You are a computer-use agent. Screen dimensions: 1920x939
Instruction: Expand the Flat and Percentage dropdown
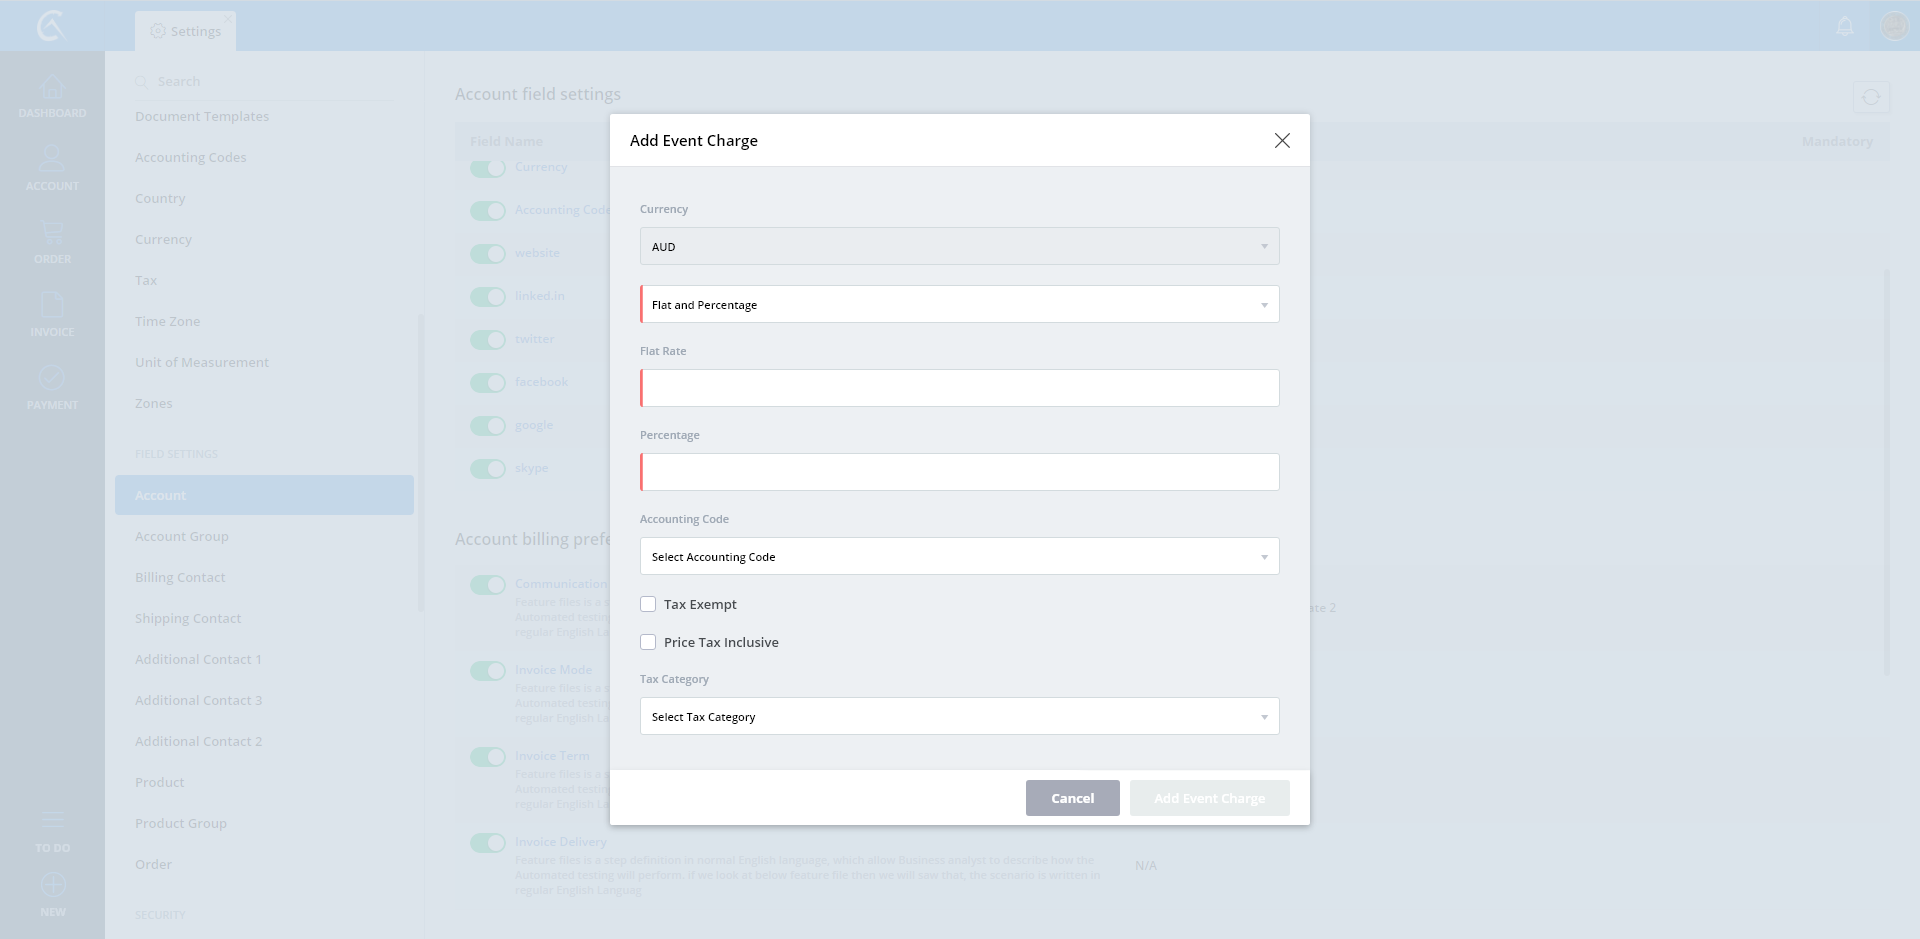[959, 304]
